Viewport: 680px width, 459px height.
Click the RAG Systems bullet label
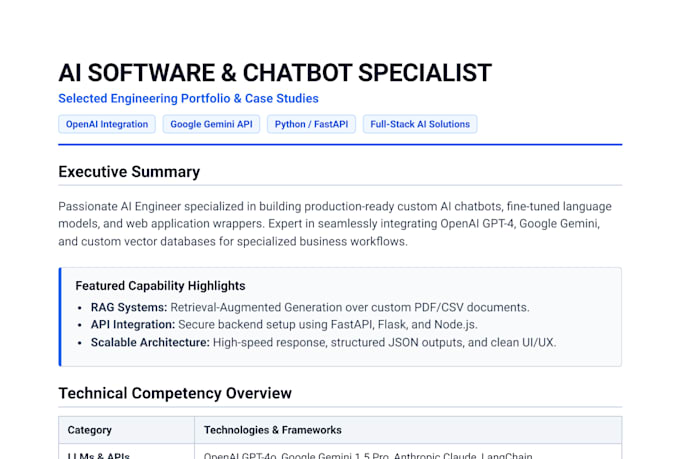pyautogui.click(x=129, y=307)
